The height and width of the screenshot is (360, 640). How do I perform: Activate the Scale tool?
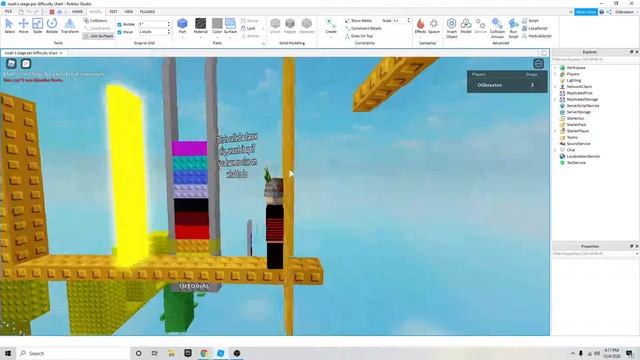(x=37, y=26)
